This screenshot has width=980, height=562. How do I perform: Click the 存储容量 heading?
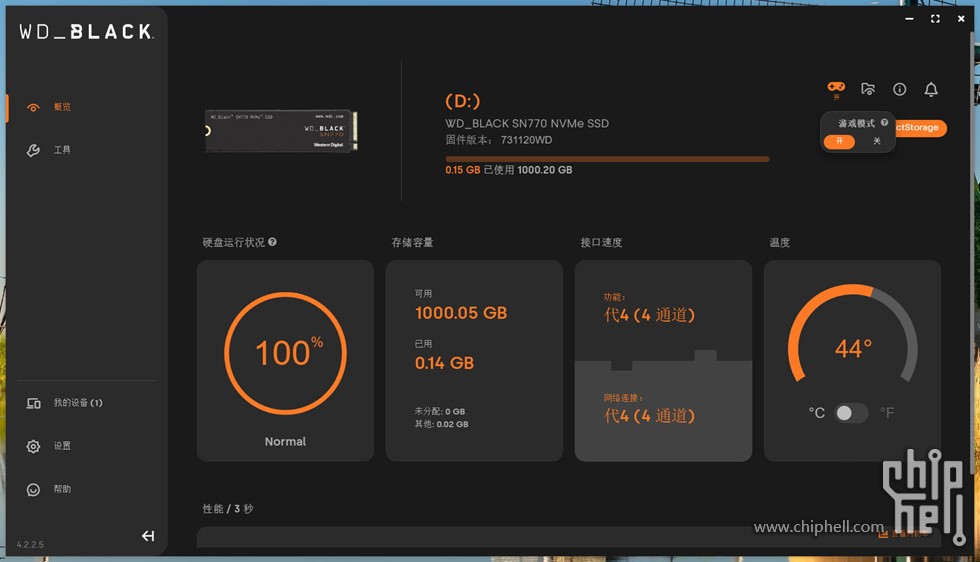pyautogui.click(x=412, y=243)
